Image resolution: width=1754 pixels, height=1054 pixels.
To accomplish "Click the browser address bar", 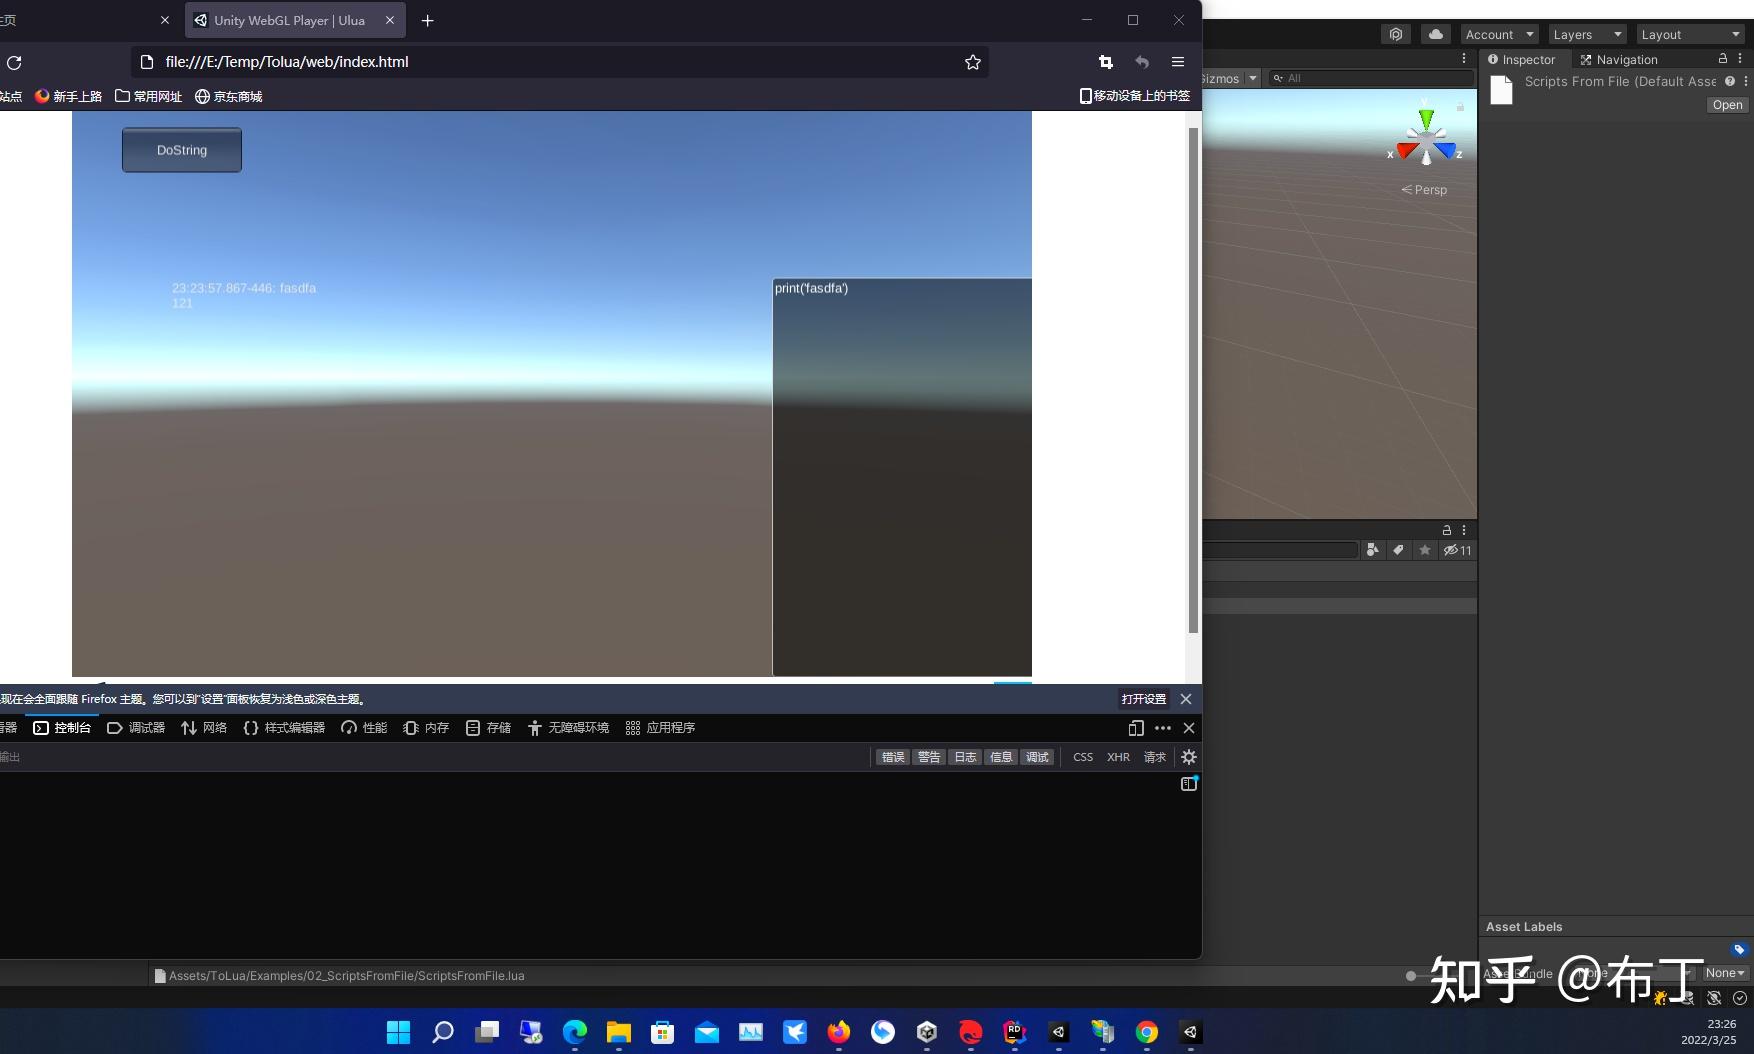I will coord(550,62).
